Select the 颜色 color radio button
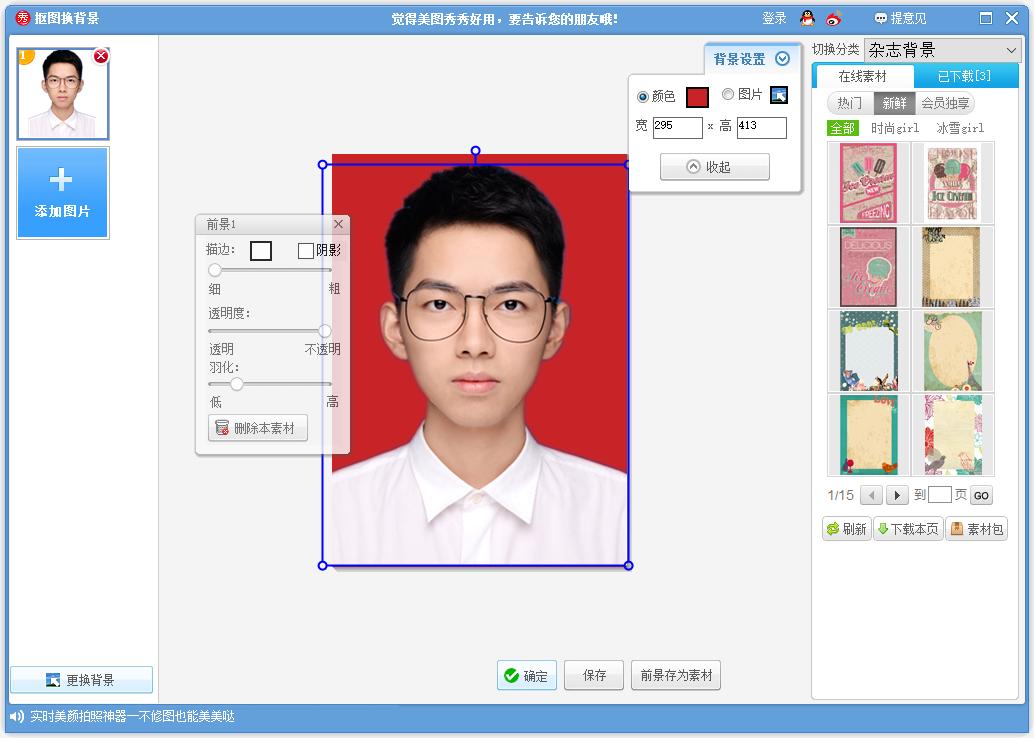 click(641, 95)
